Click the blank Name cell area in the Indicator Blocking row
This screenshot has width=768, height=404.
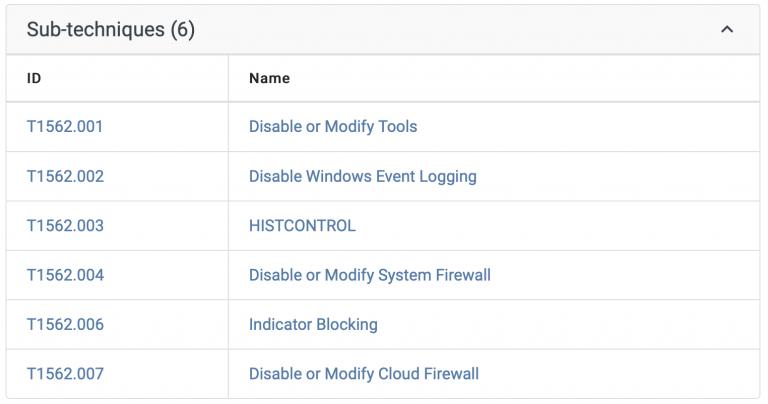(x=568, y=325)
